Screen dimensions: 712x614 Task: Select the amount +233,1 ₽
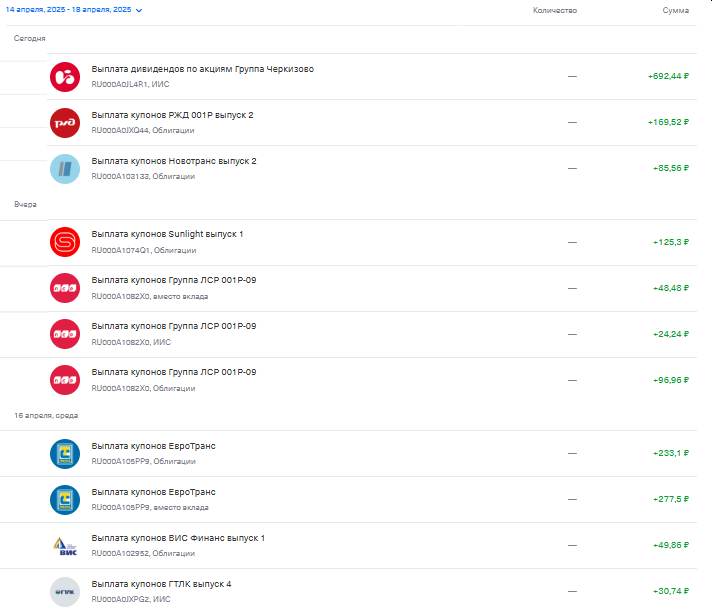[671, 453]
